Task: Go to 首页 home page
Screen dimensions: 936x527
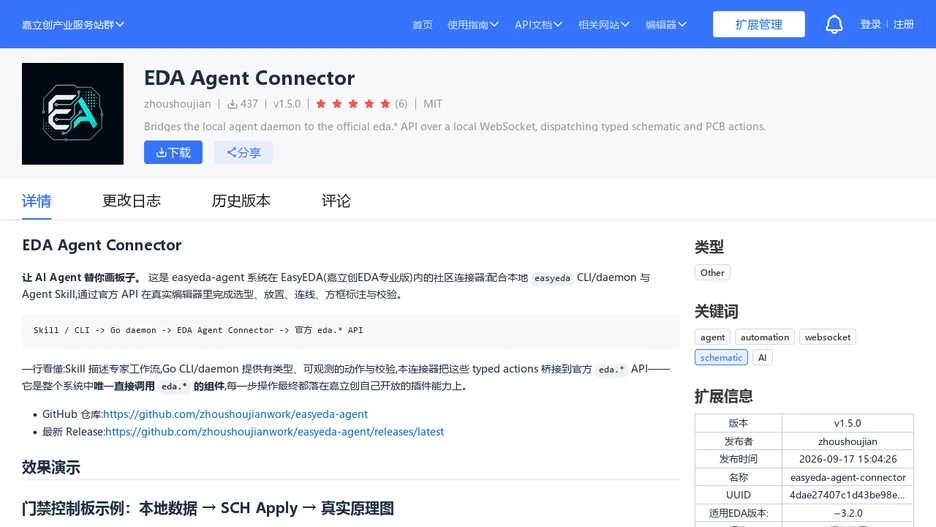Action: pos(423,24)
